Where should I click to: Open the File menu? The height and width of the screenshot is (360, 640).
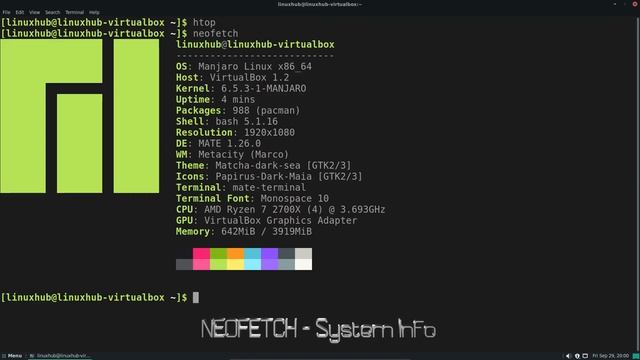7,12
